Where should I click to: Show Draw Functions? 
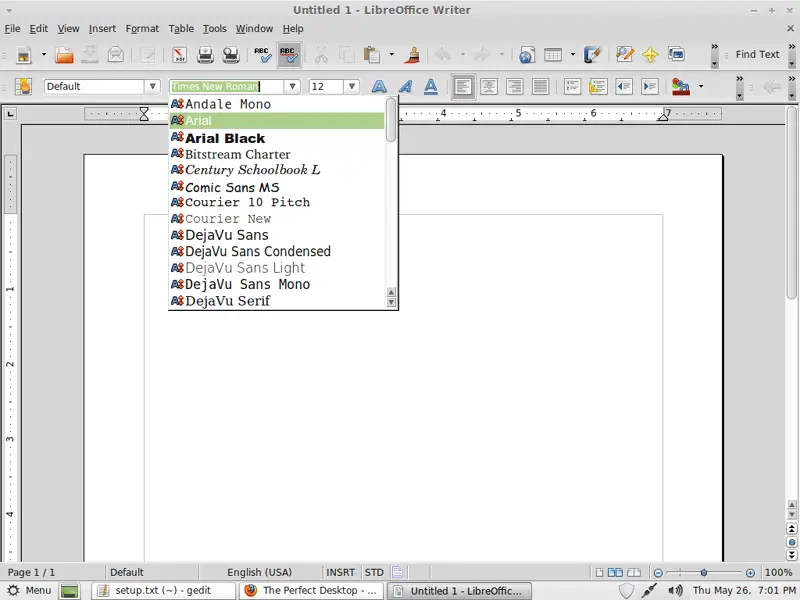point(592,55)
